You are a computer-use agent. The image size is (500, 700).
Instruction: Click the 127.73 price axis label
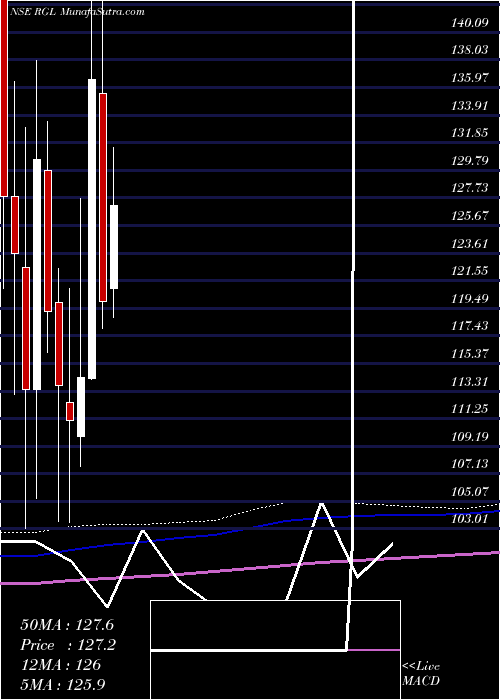click(470, 188)
